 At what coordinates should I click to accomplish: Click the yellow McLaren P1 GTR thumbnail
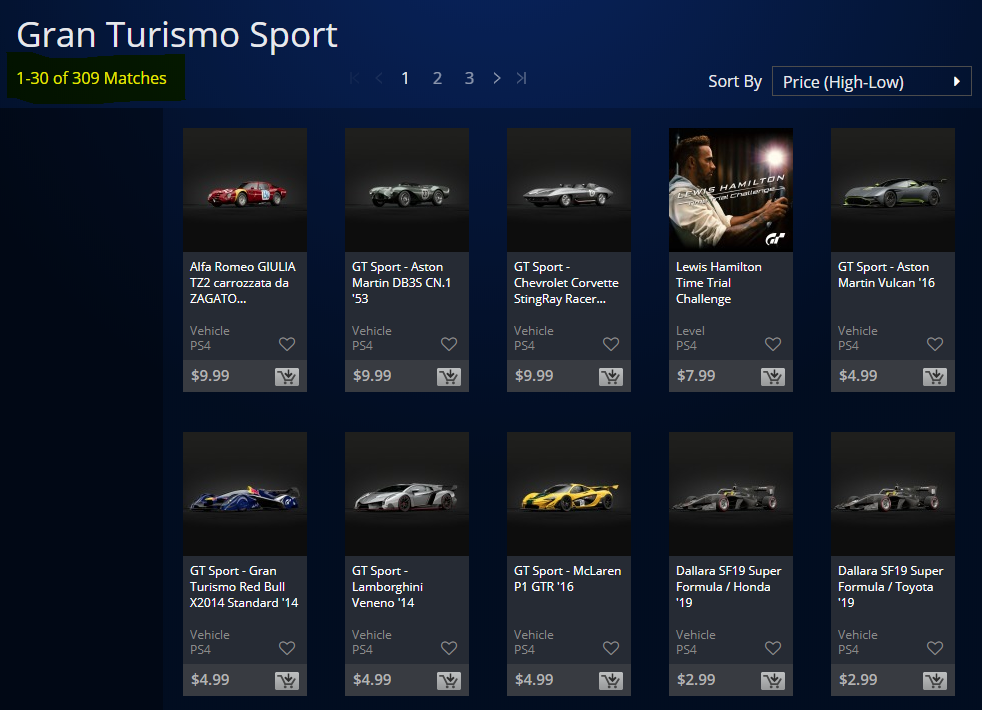tap(569, 494)
